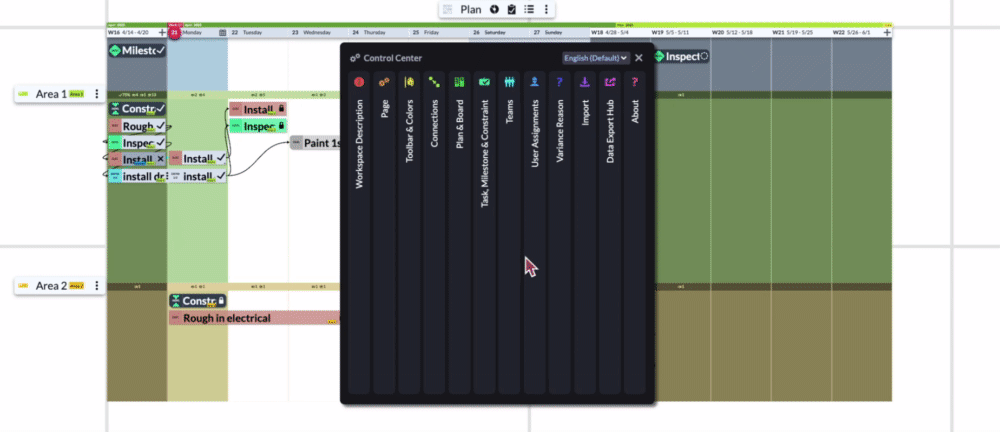Select the red date 21 marker
The height and width of the screenshot is (432, 1000).
pyautogui.click(x=174, y=32)
